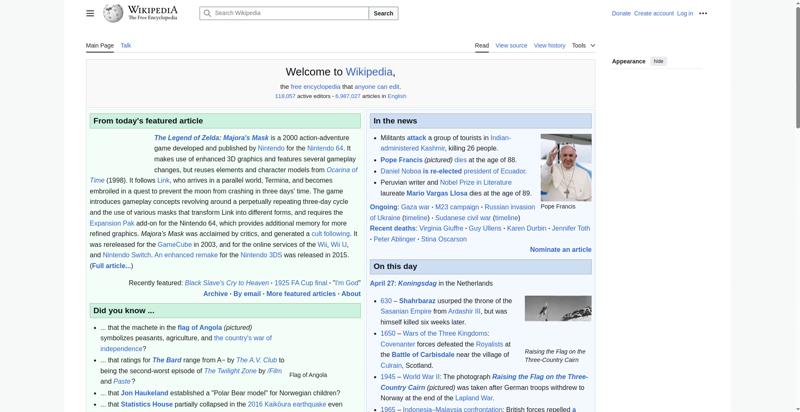
Task: Open Majora's Mask featured article link
Action: (x=211, y=138)
